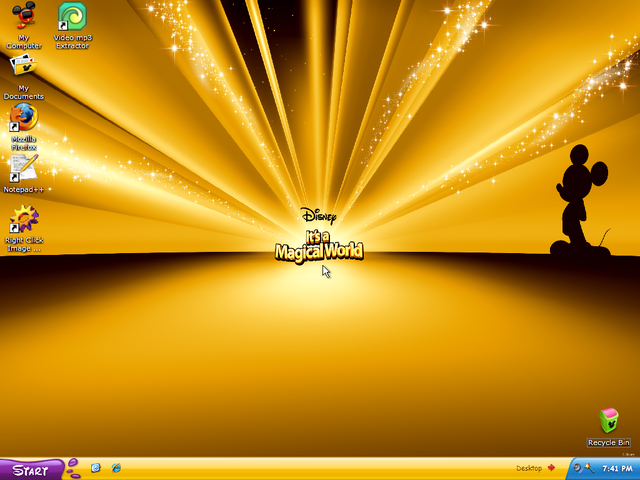Click the first Quick Launch icon next to Start
640x480 pixels.
96,468
